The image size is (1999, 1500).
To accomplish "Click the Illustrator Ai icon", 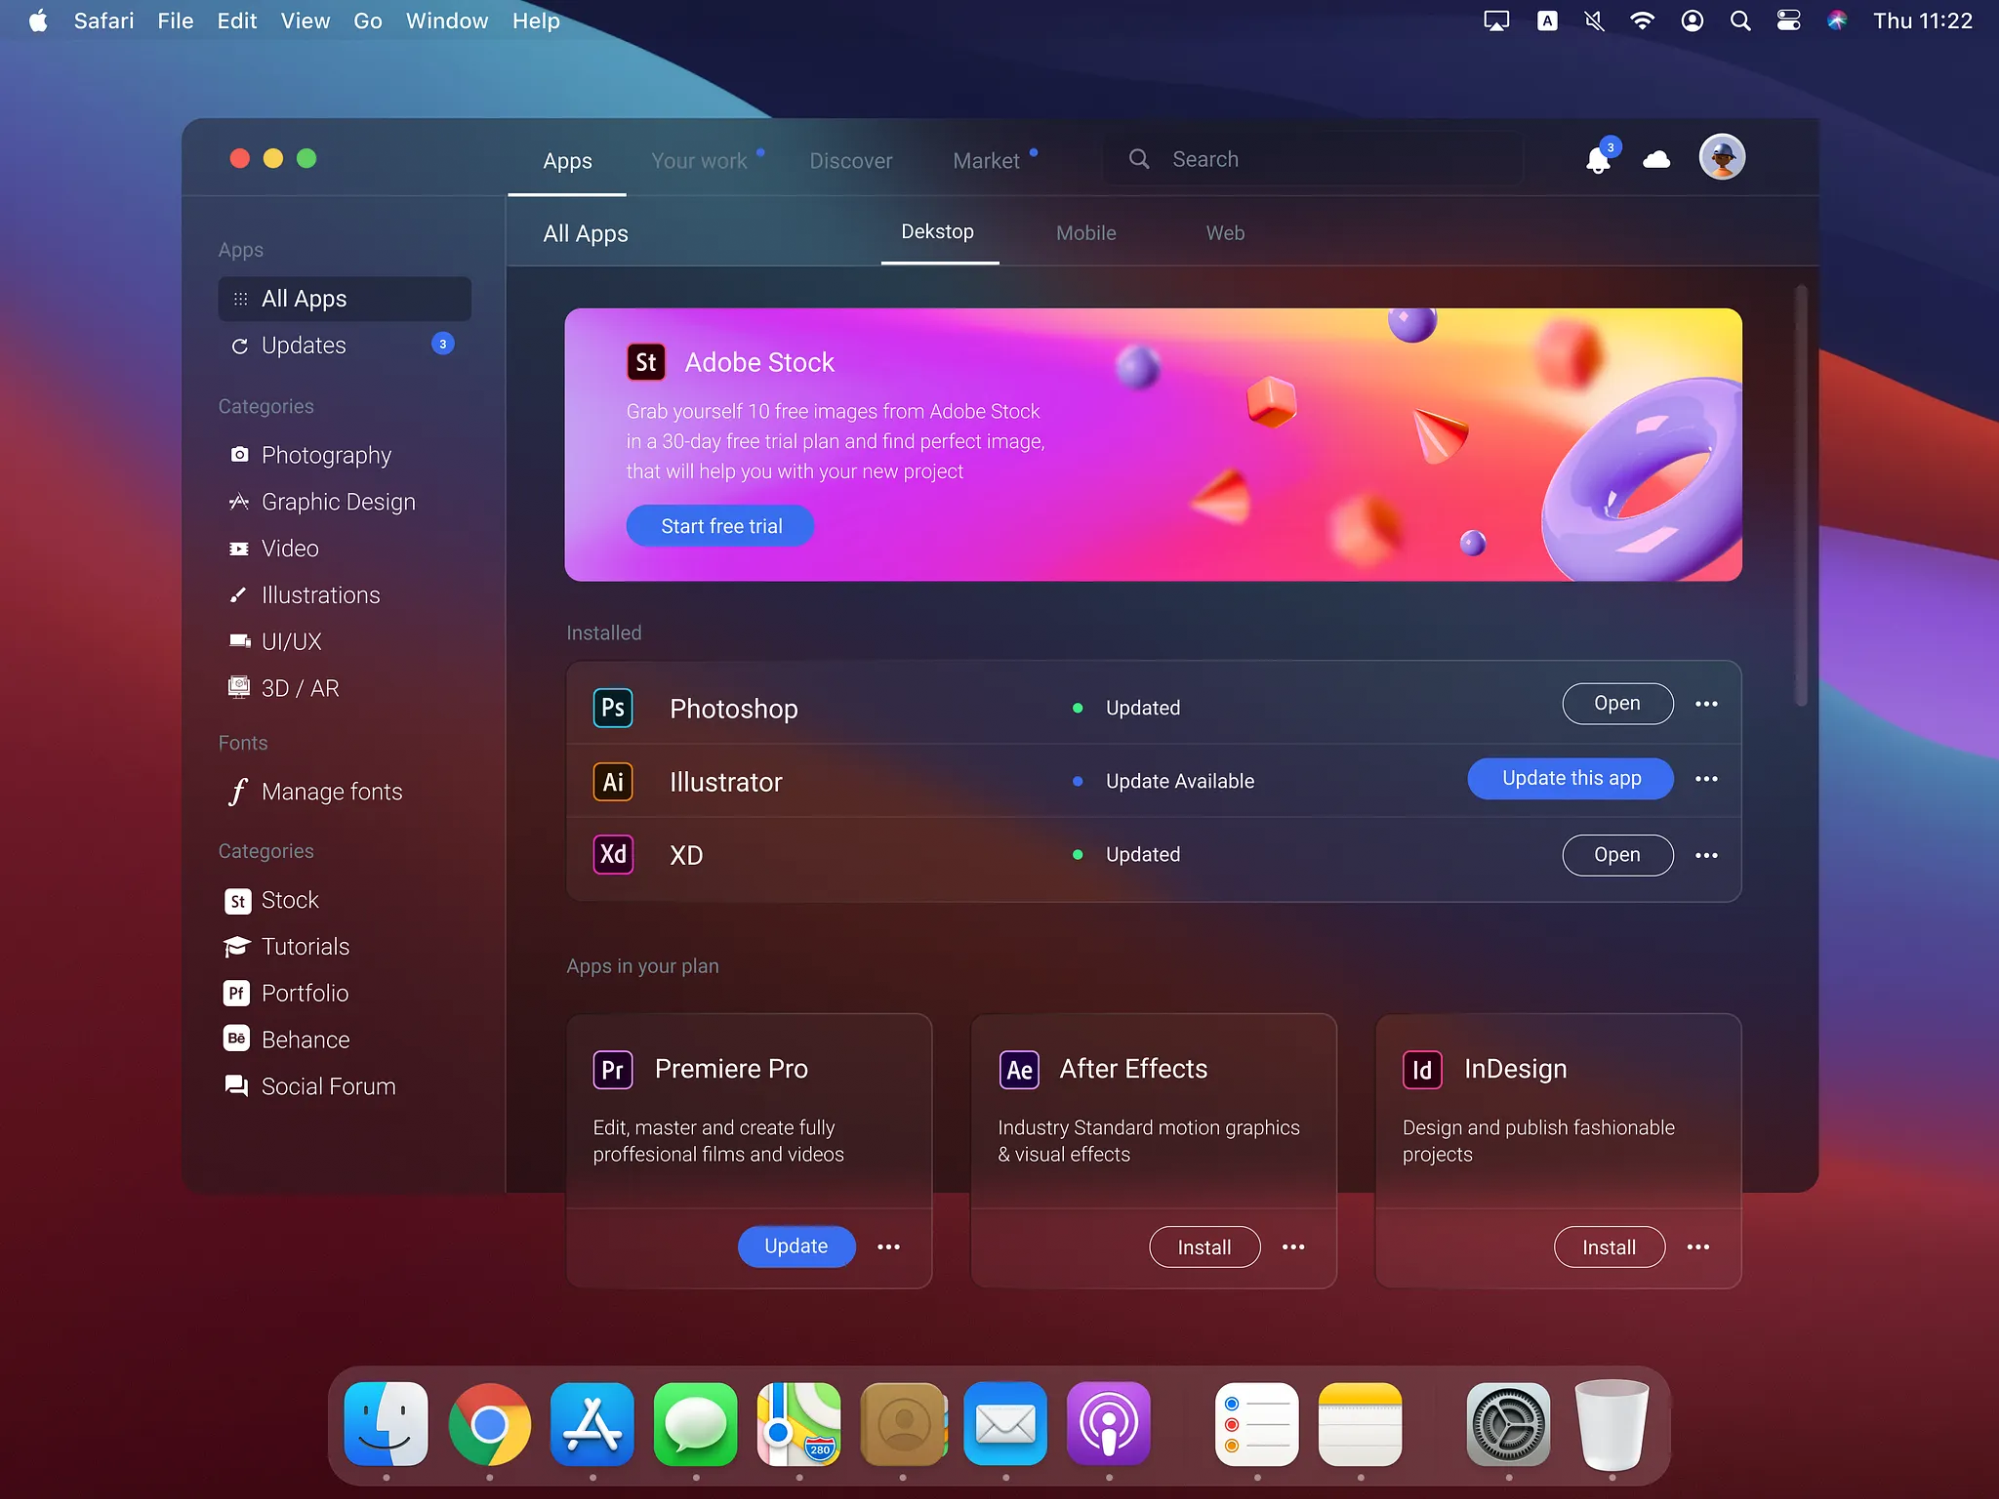I will tap(613, 781).
